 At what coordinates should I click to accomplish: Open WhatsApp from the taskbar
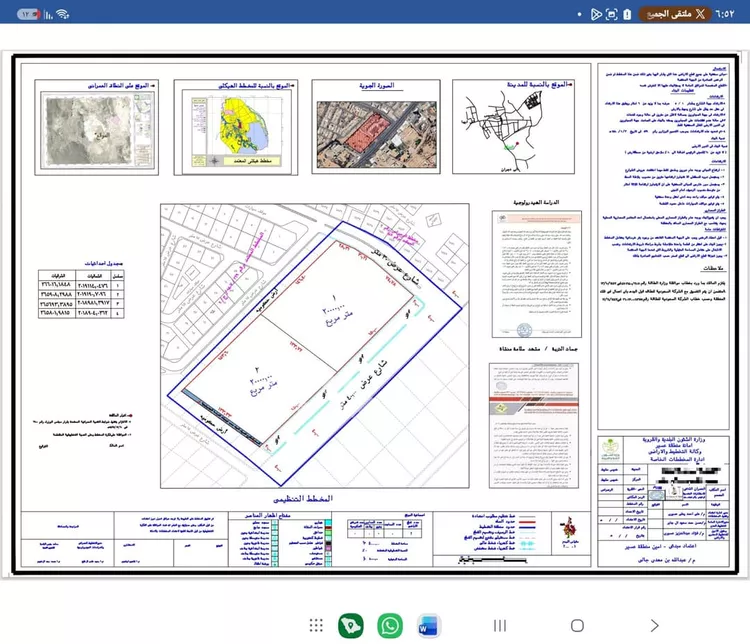tap(390, 625)
